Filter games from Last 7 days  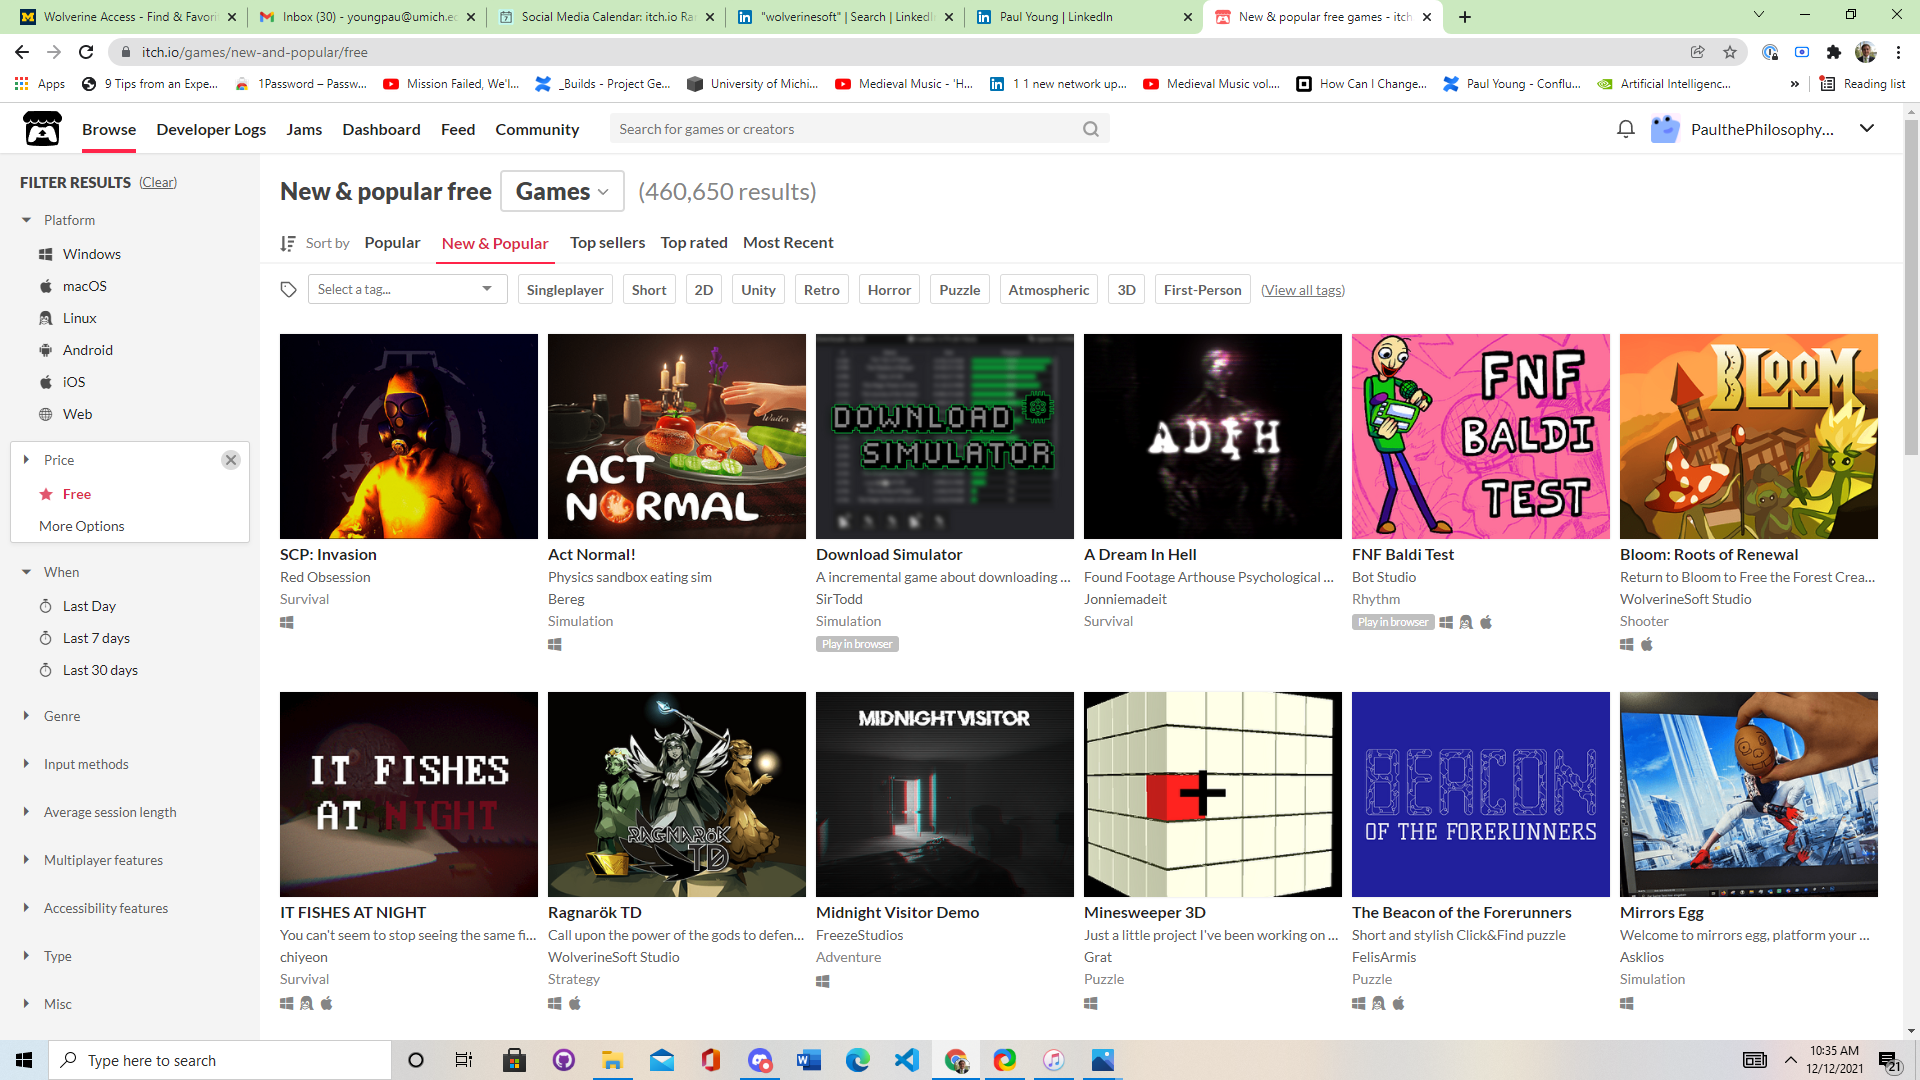[x=96, y=638]
